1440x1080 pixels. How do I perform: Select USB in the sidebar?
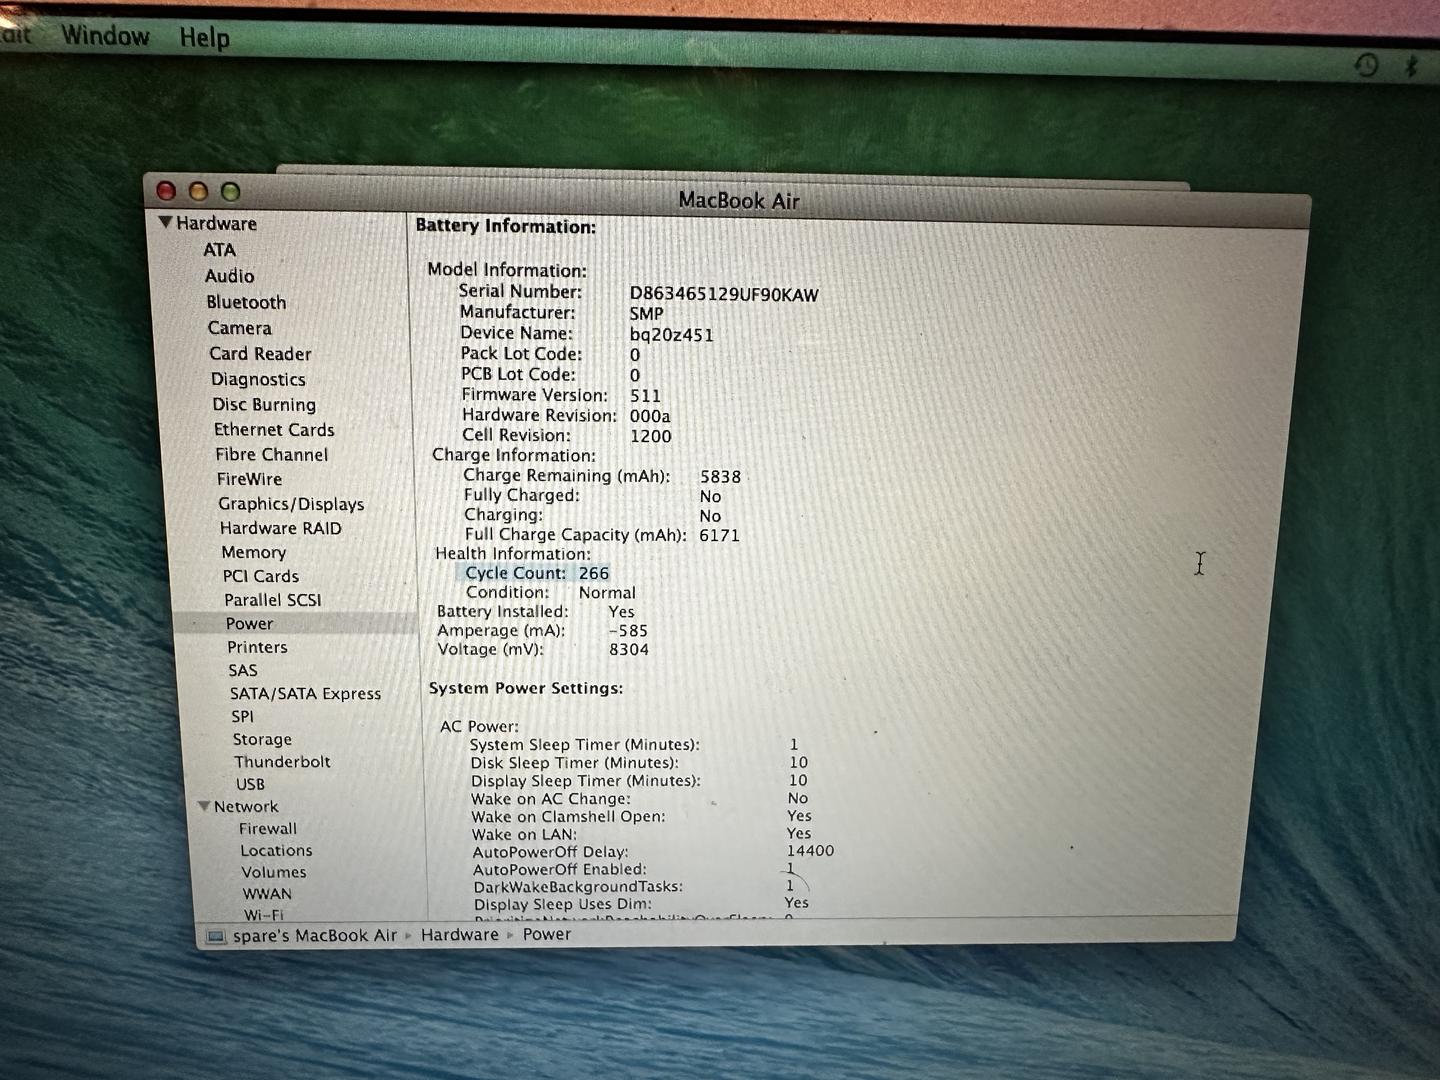(251, 784)
